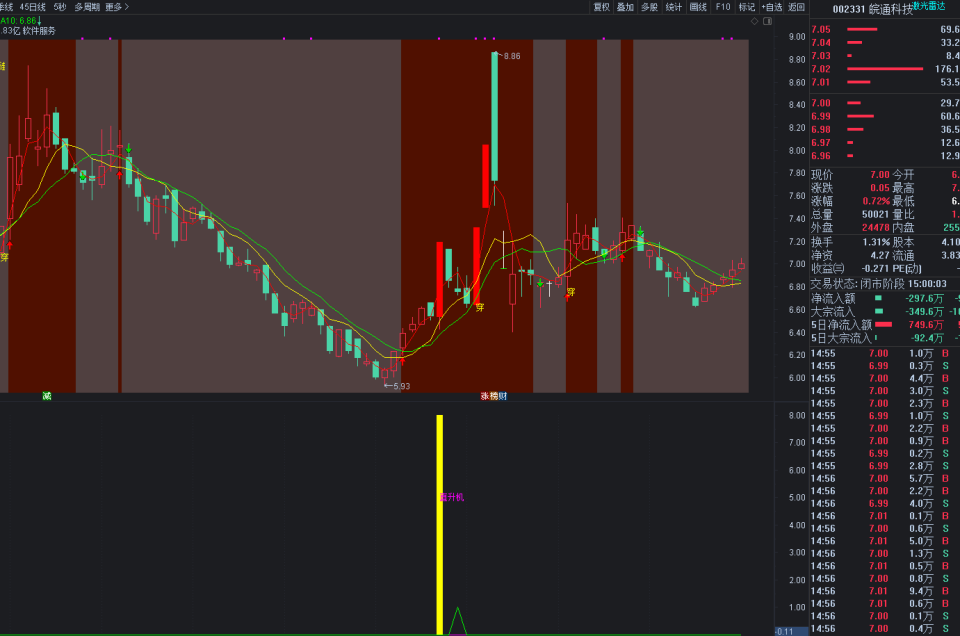Screen dimensions: 960x636
Task: Select the 7.05 ask price row
Action: click(x=885, y=29)
